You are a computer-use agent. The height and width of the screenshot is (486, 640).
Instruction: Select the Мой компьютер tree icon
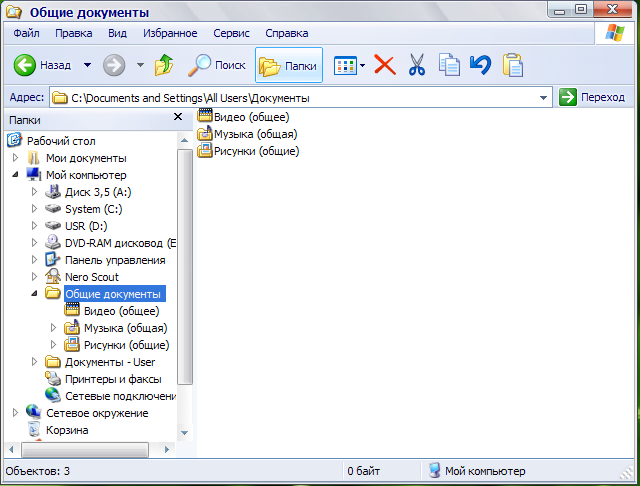pyautogui.click(x=34, y=174)
